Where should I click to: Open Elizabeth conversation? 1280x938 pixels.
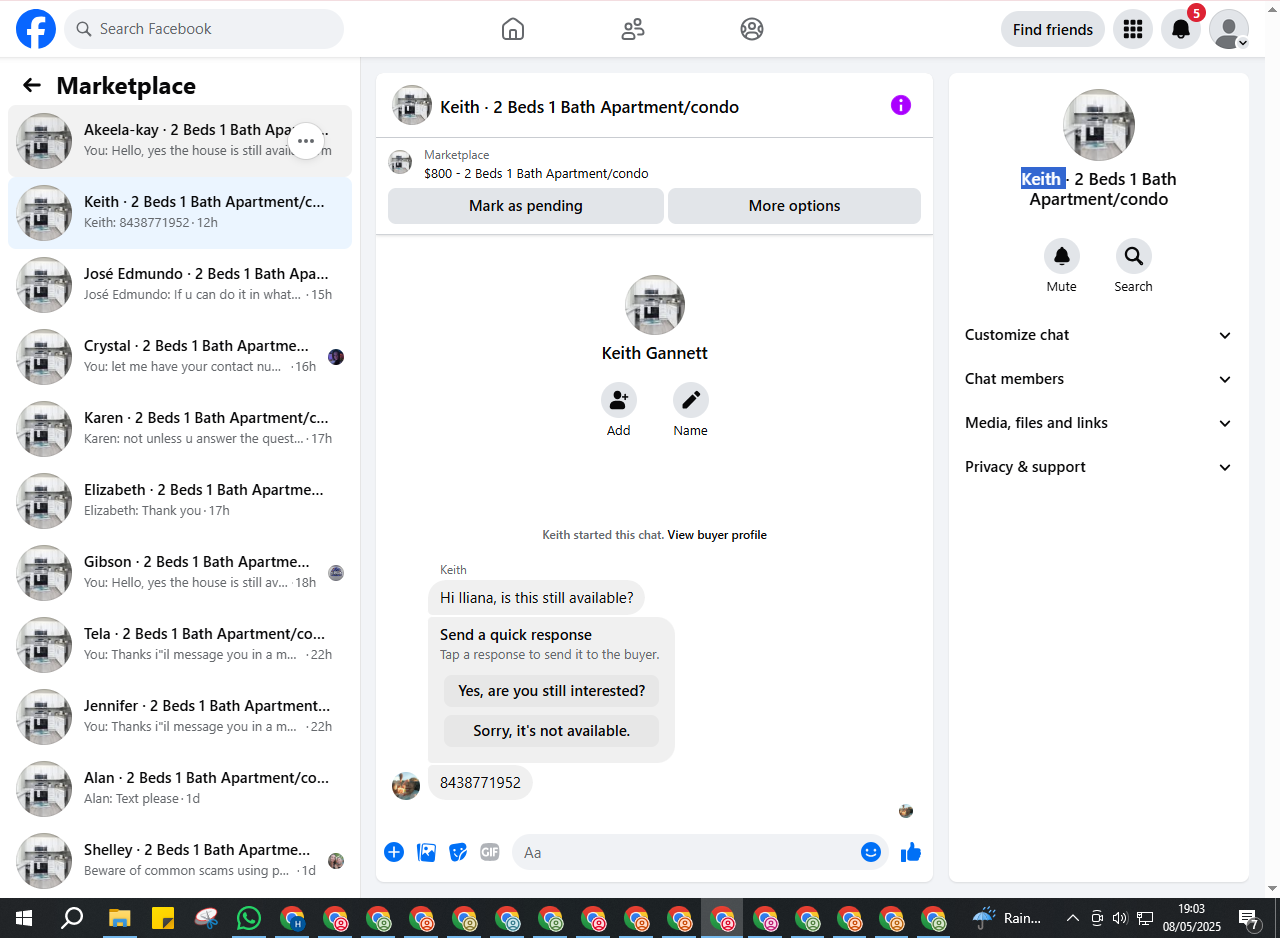pos(180,501)
